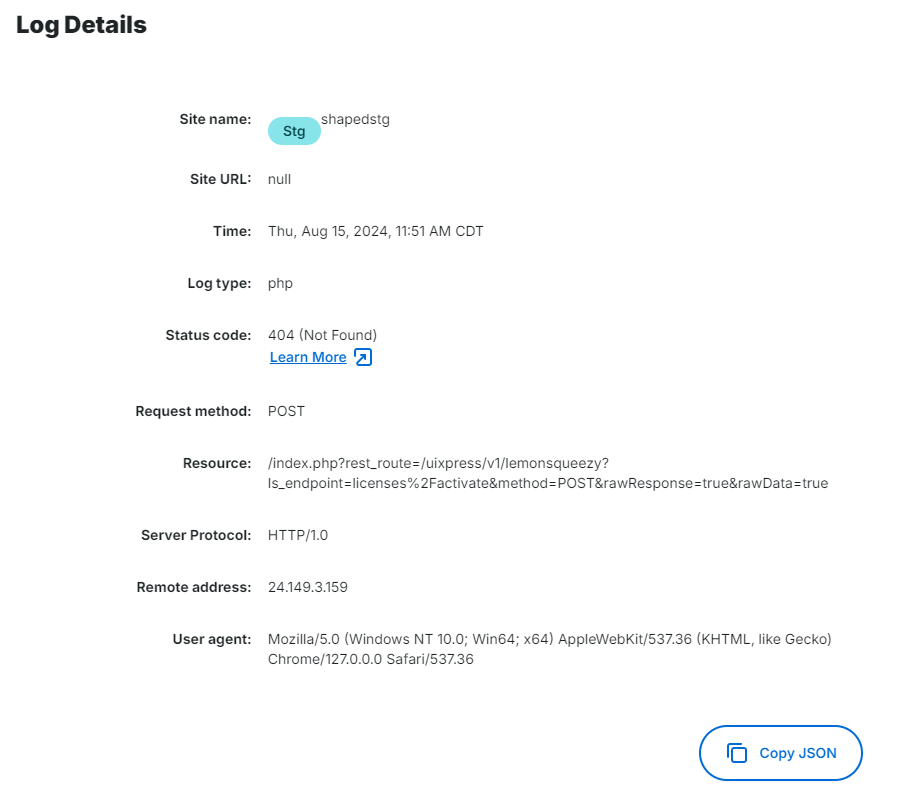Select the Thu, Aug 15, 2024 time value
This screenshot has height=787, width=904.
(x=375, y=231)
